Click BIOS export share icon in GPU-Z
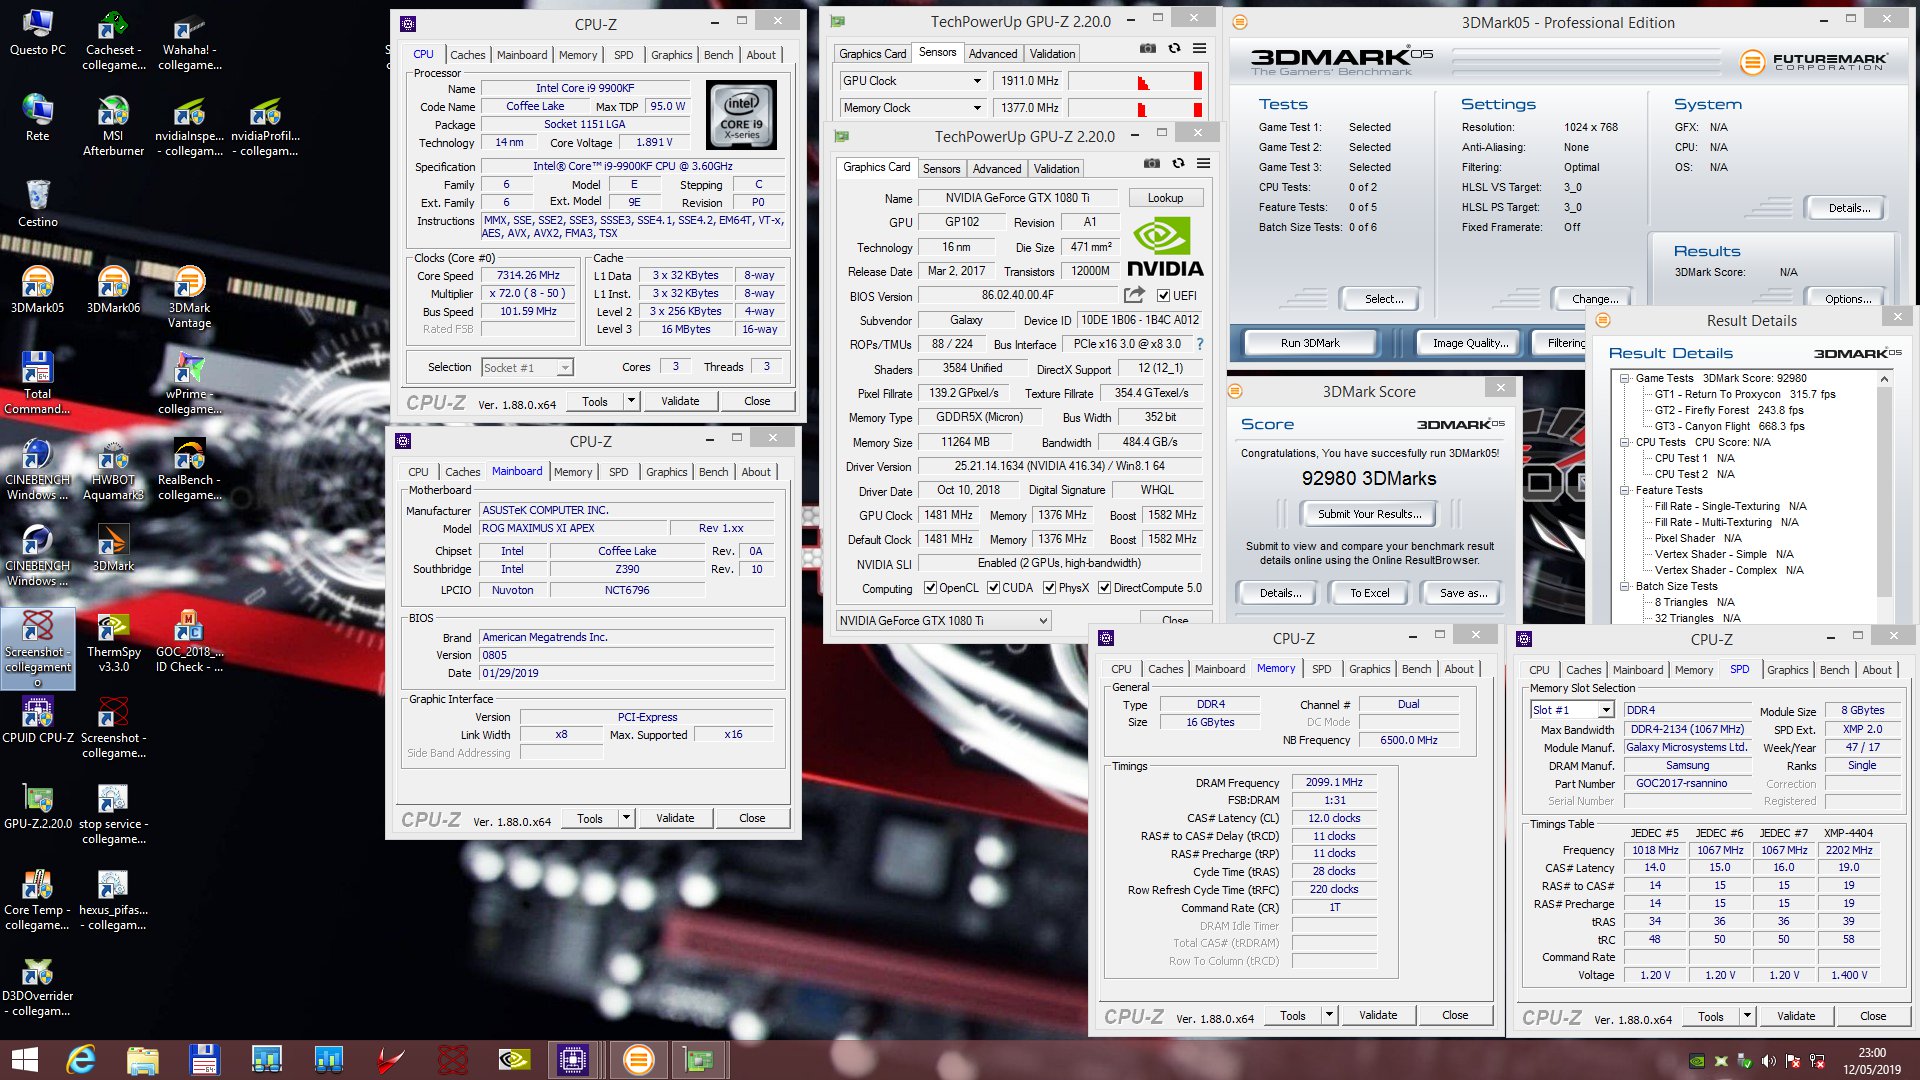Screen dimensions: 1920x1080 pos(1134,295)
